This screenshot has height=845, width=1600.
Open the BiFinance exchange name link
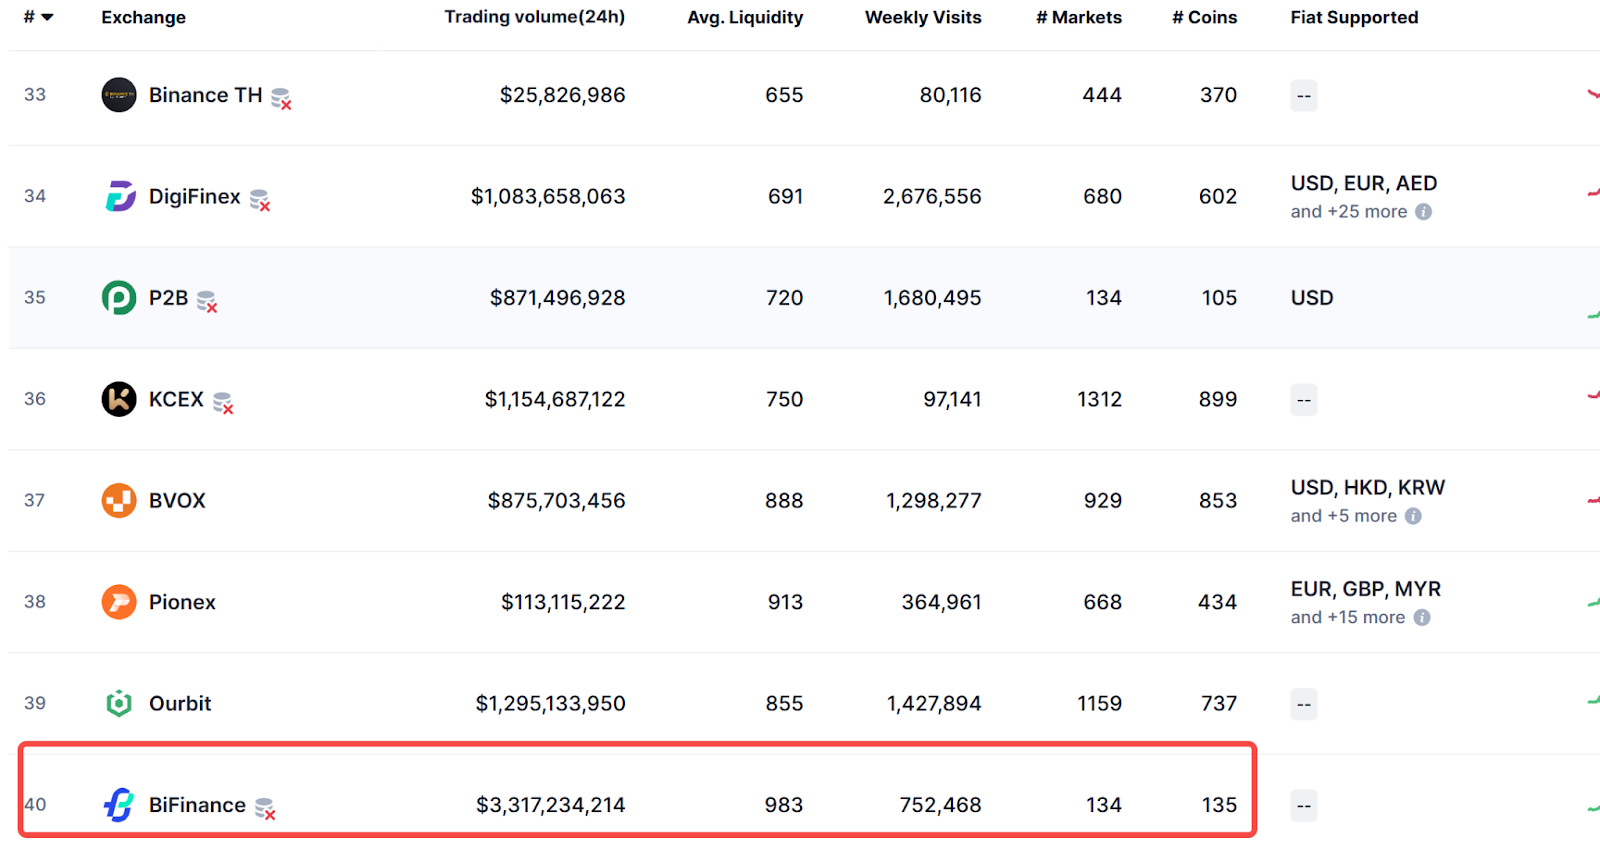click(x=197, y=805)
